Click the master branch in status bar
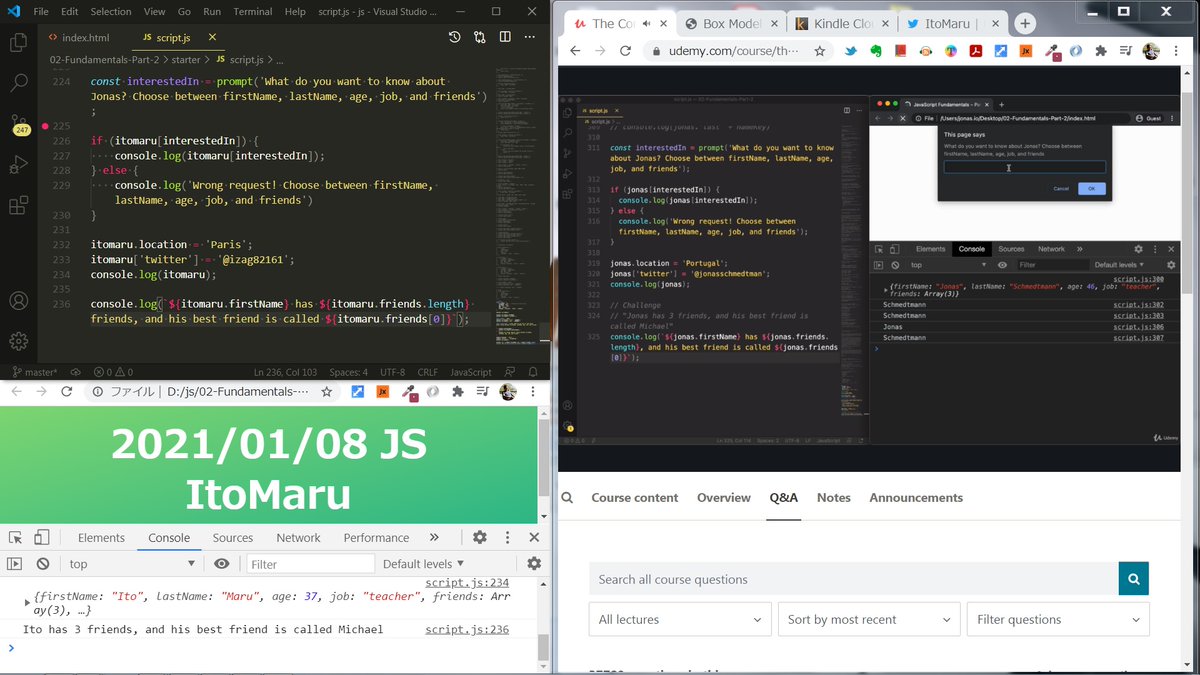Screen dimensions: 1200x675 [x=34, y=372]
